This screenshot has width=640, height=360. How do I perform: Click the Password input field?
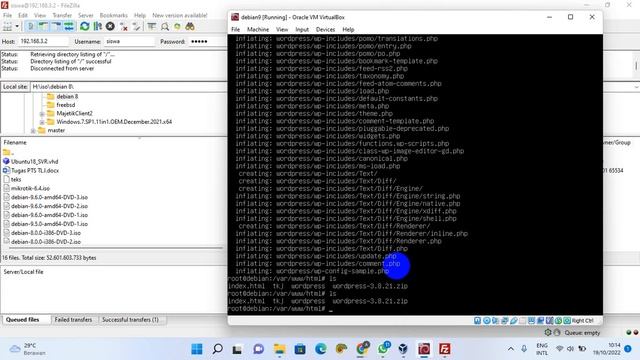(207, 42)
